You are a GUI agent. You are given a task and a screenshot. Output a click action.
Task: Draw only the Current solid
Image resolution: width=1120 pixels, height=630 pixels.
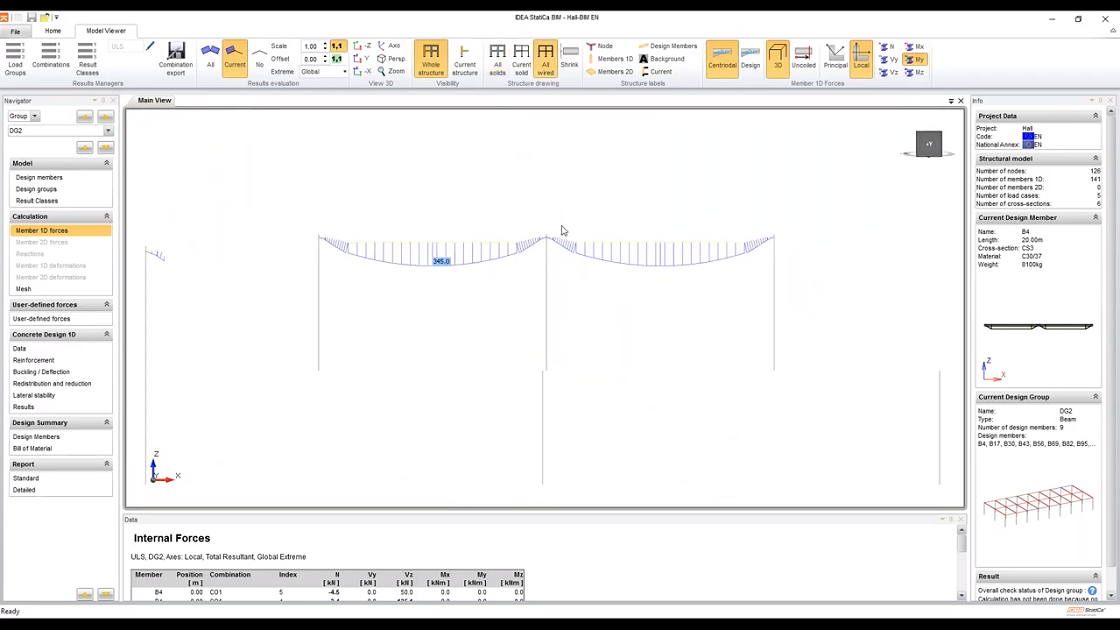point(521,59)
